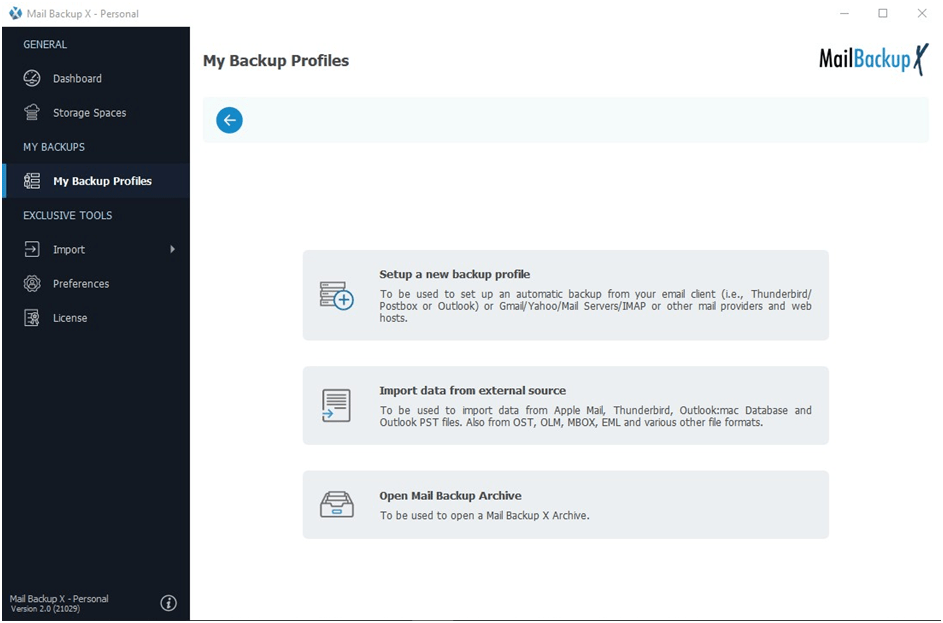
Task: Select the import external data document icon
Action: click(x=336, y=404)
